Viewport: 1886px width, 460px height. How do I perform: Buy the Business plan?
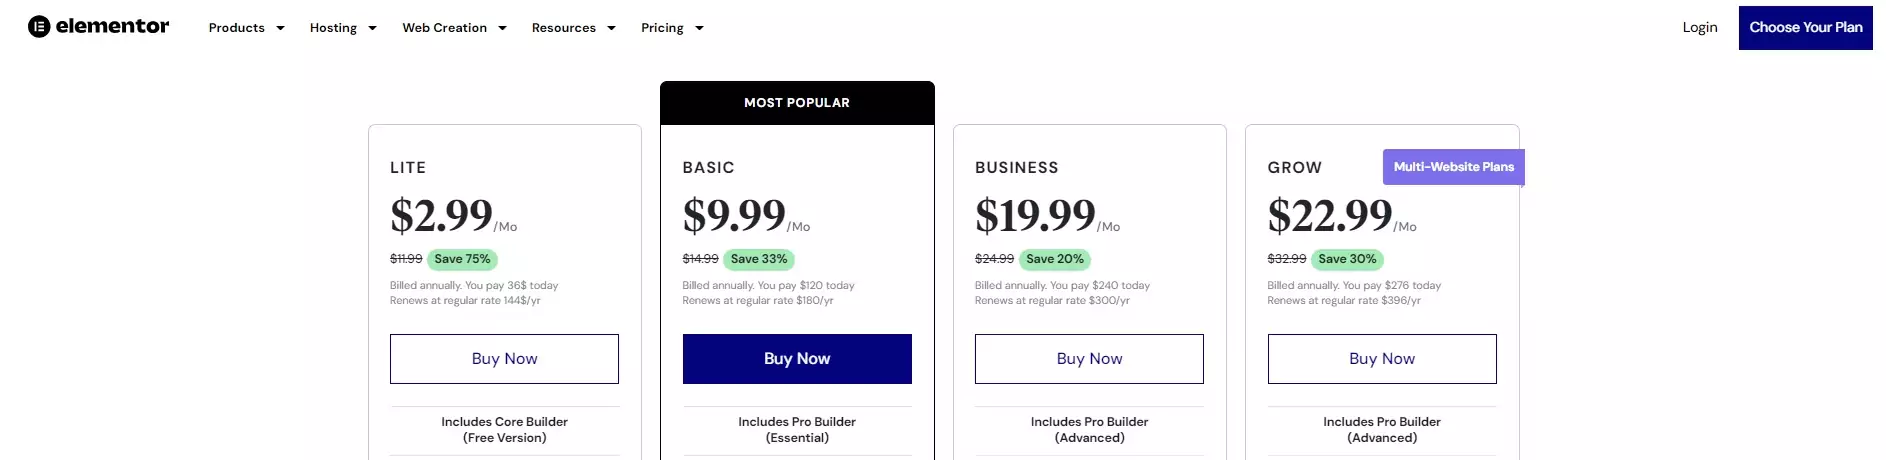click(1089, 359)
